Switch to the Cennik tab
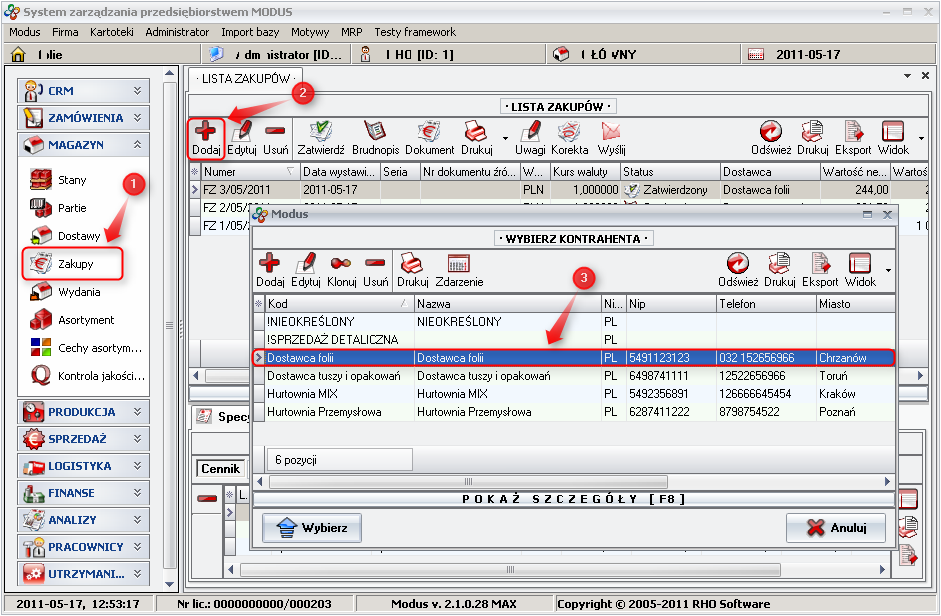 (x=220, y=468)
